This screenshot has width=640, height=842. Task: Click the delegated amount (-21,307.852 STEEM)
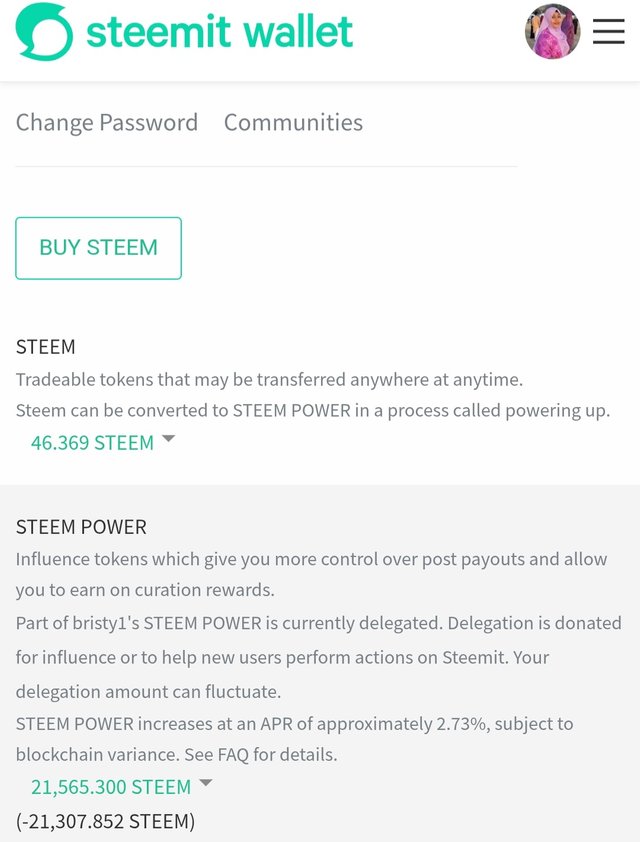105,822
